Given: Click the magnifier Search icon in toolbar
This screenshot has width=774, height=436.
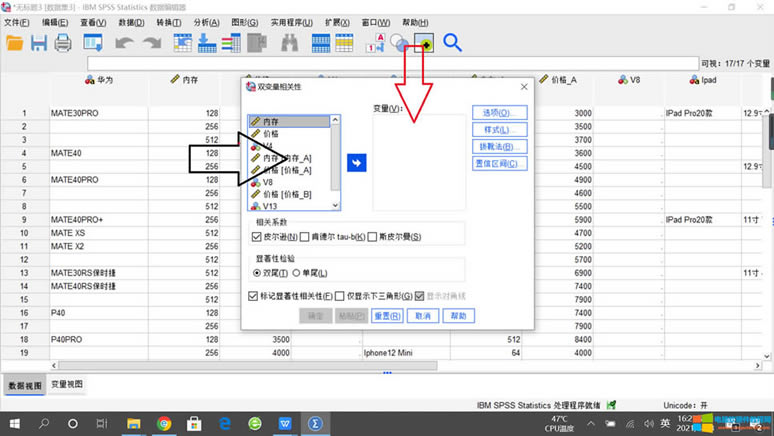Looking at the screenshot, I should click(453, 43).
